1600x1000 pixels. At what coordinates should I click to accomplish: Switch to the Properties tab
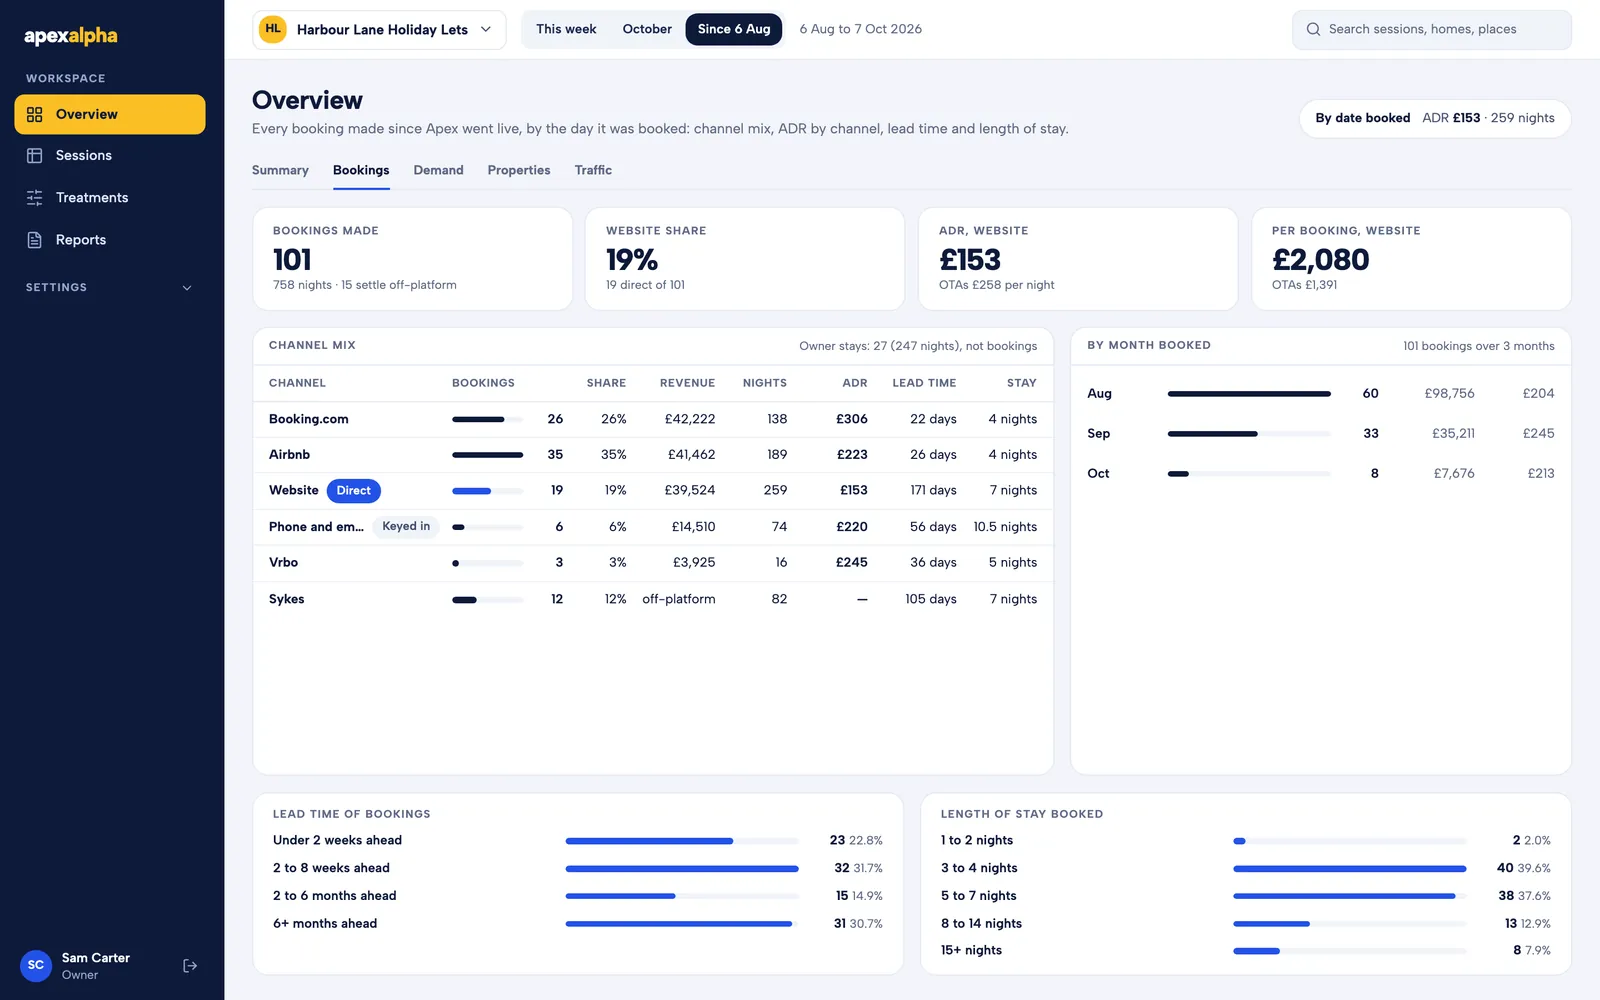tap(519, 170)
